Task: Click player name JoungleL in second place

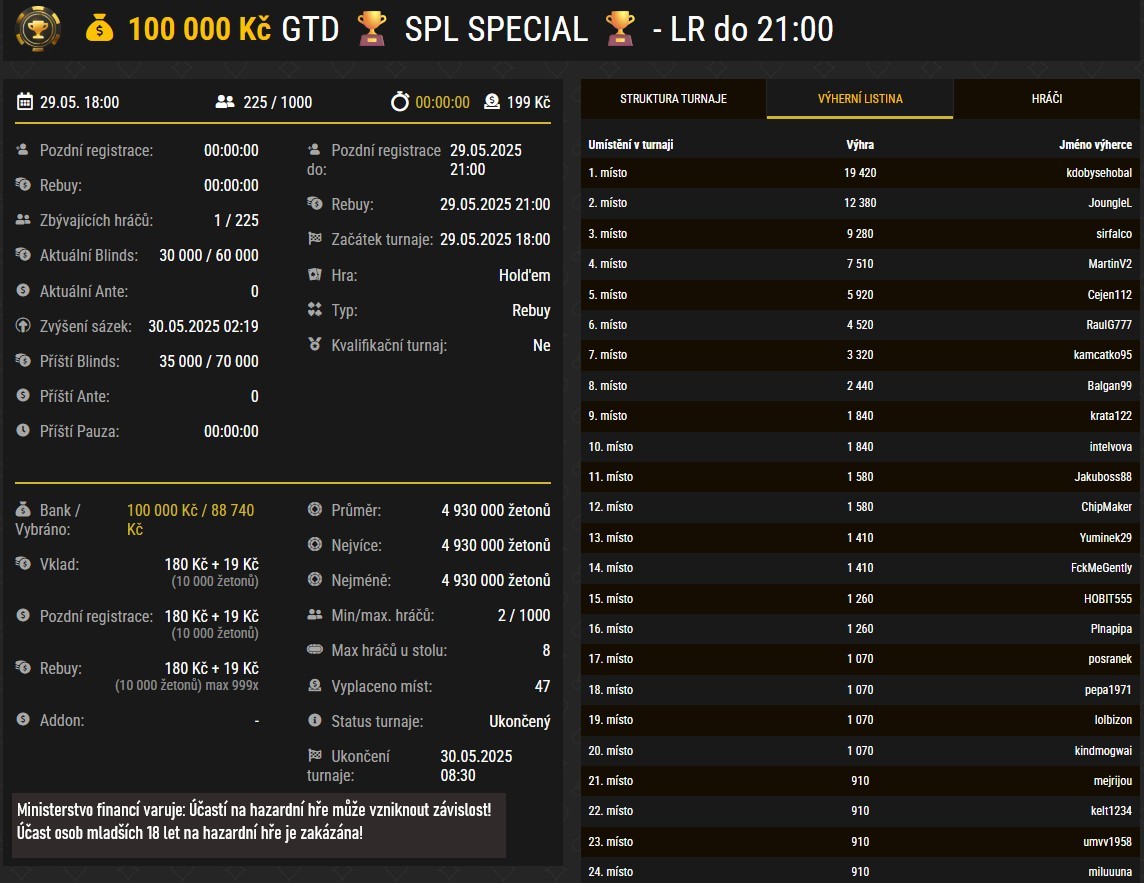Action: (1109, 203)
